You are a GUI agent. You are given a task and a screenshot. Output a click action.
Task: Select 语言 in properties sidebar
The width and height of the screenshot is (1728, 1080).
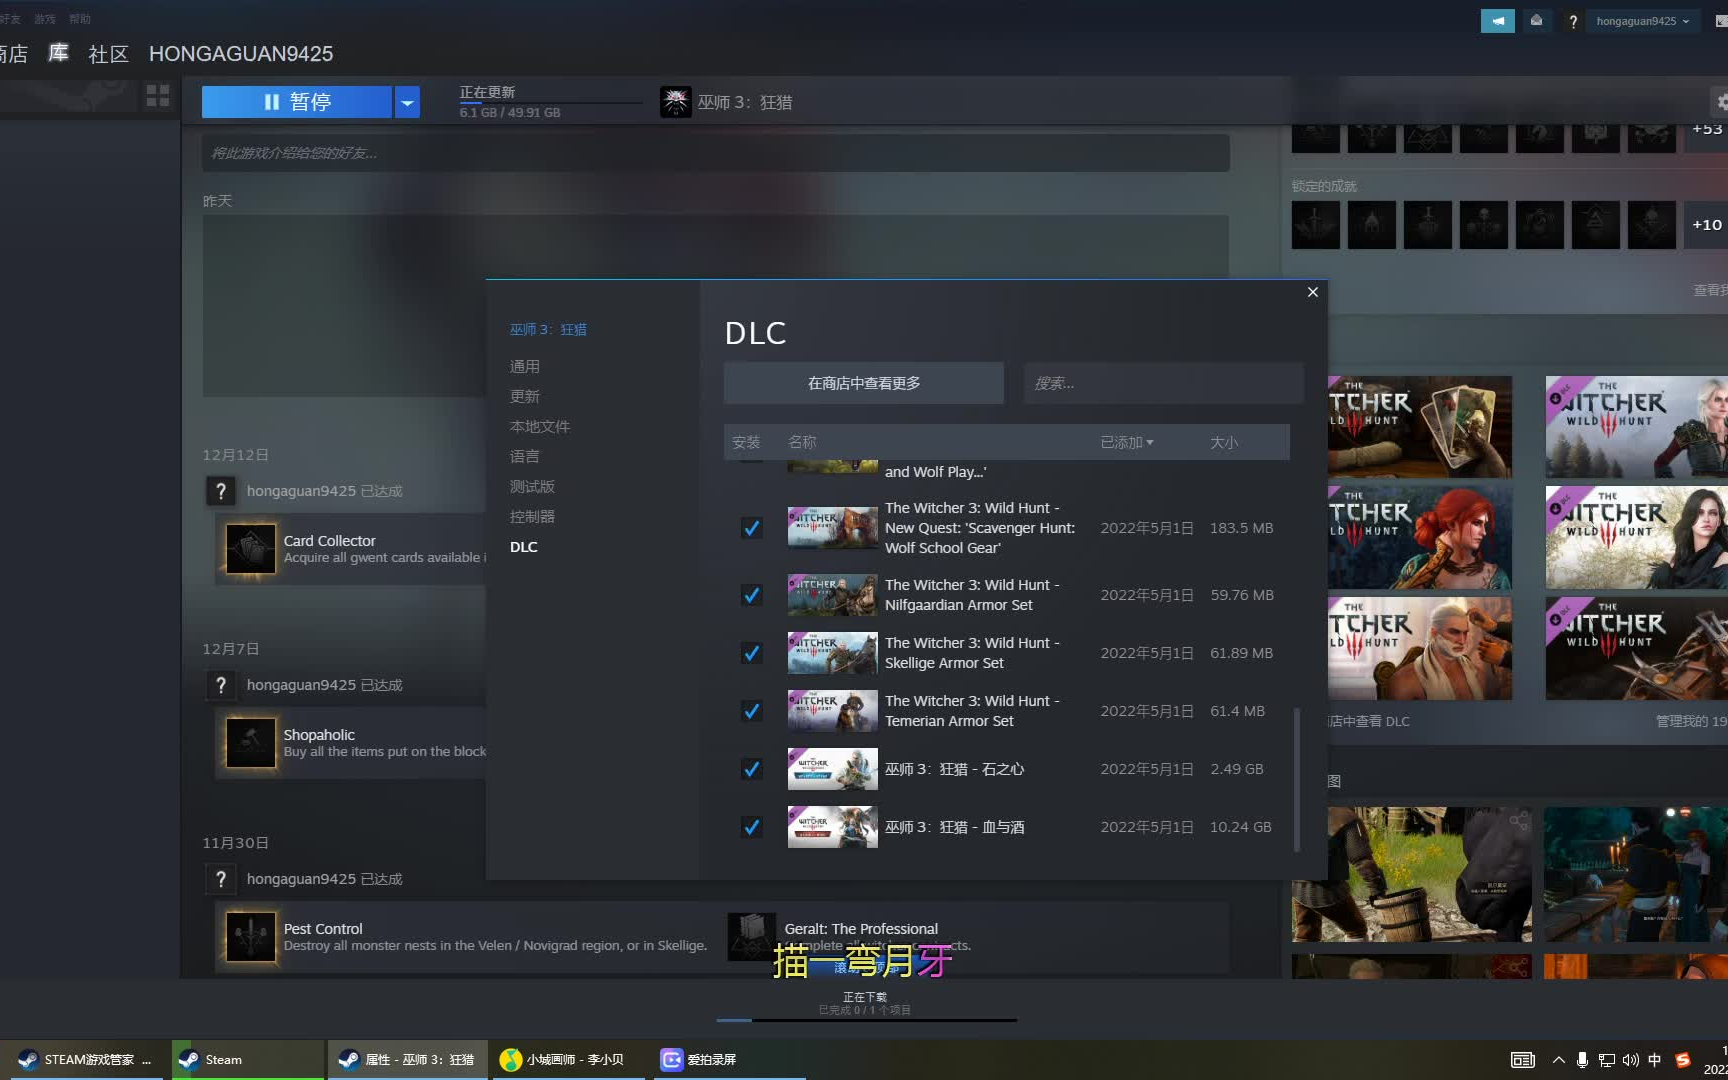click(x=525, y=457)
